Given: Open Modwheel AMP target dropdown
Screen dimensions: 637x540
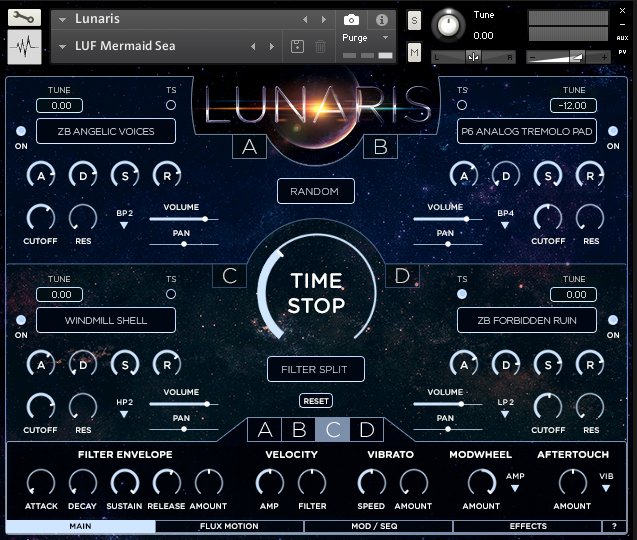Looking at the screenshot, I should (515, 488).
